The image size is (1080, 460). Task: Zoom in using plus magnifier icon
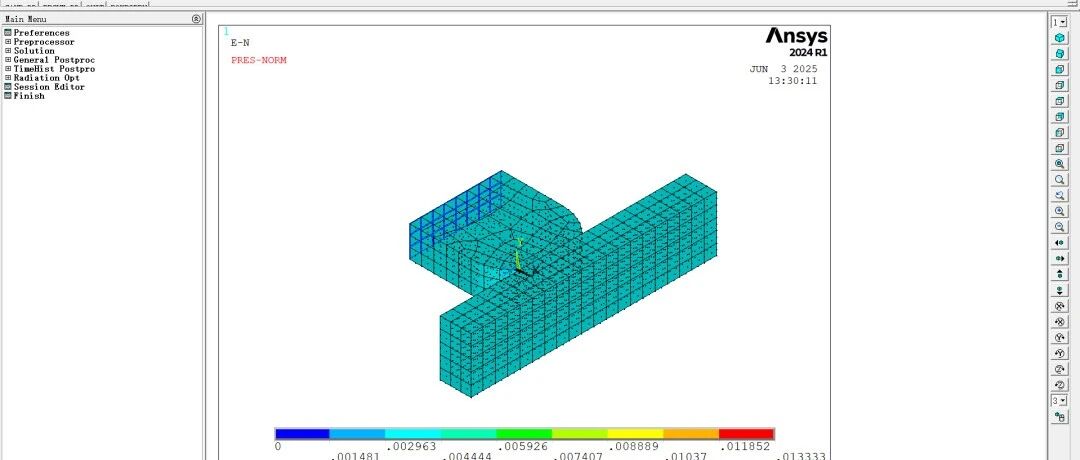click(1060, 211)
